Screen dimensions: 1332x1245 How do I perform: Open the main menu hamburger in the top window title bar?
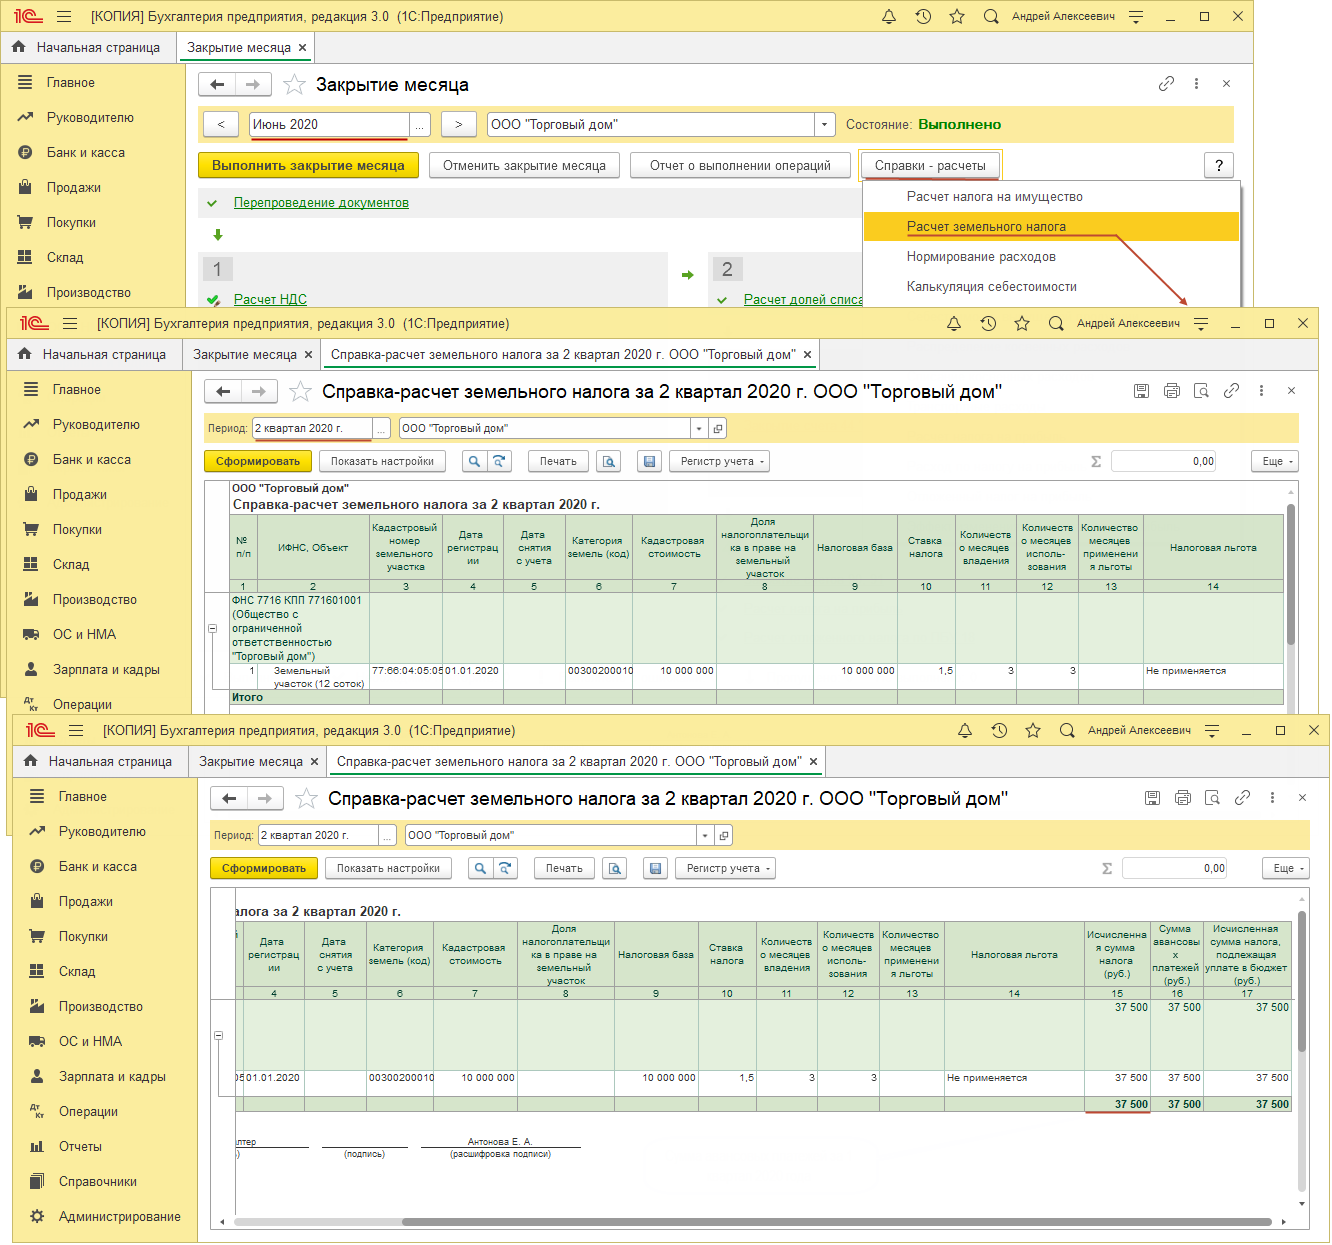pyautogui.click(x=64, y=17)
